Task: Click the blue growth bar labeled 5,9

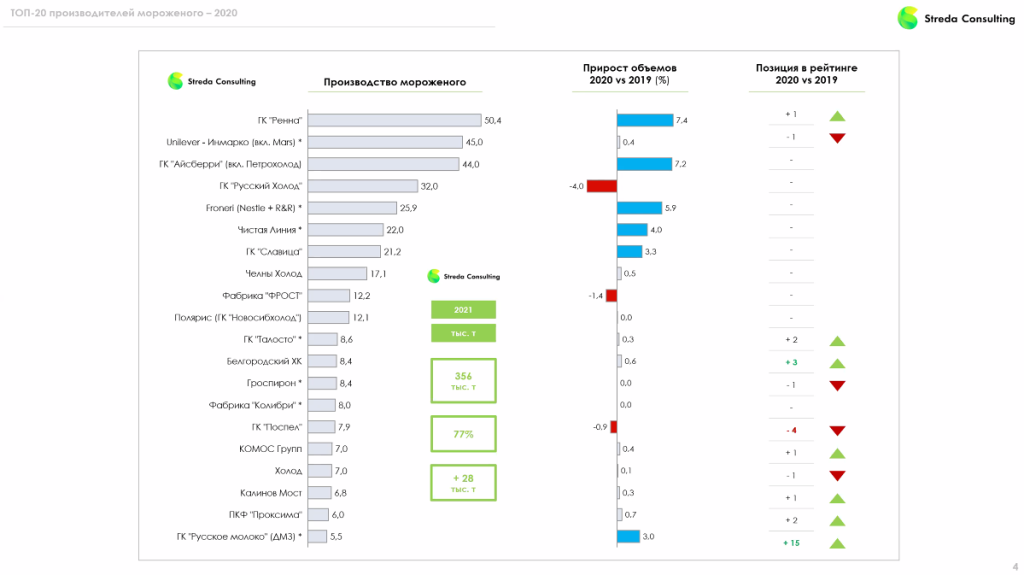Action: (x=639, y=208)
